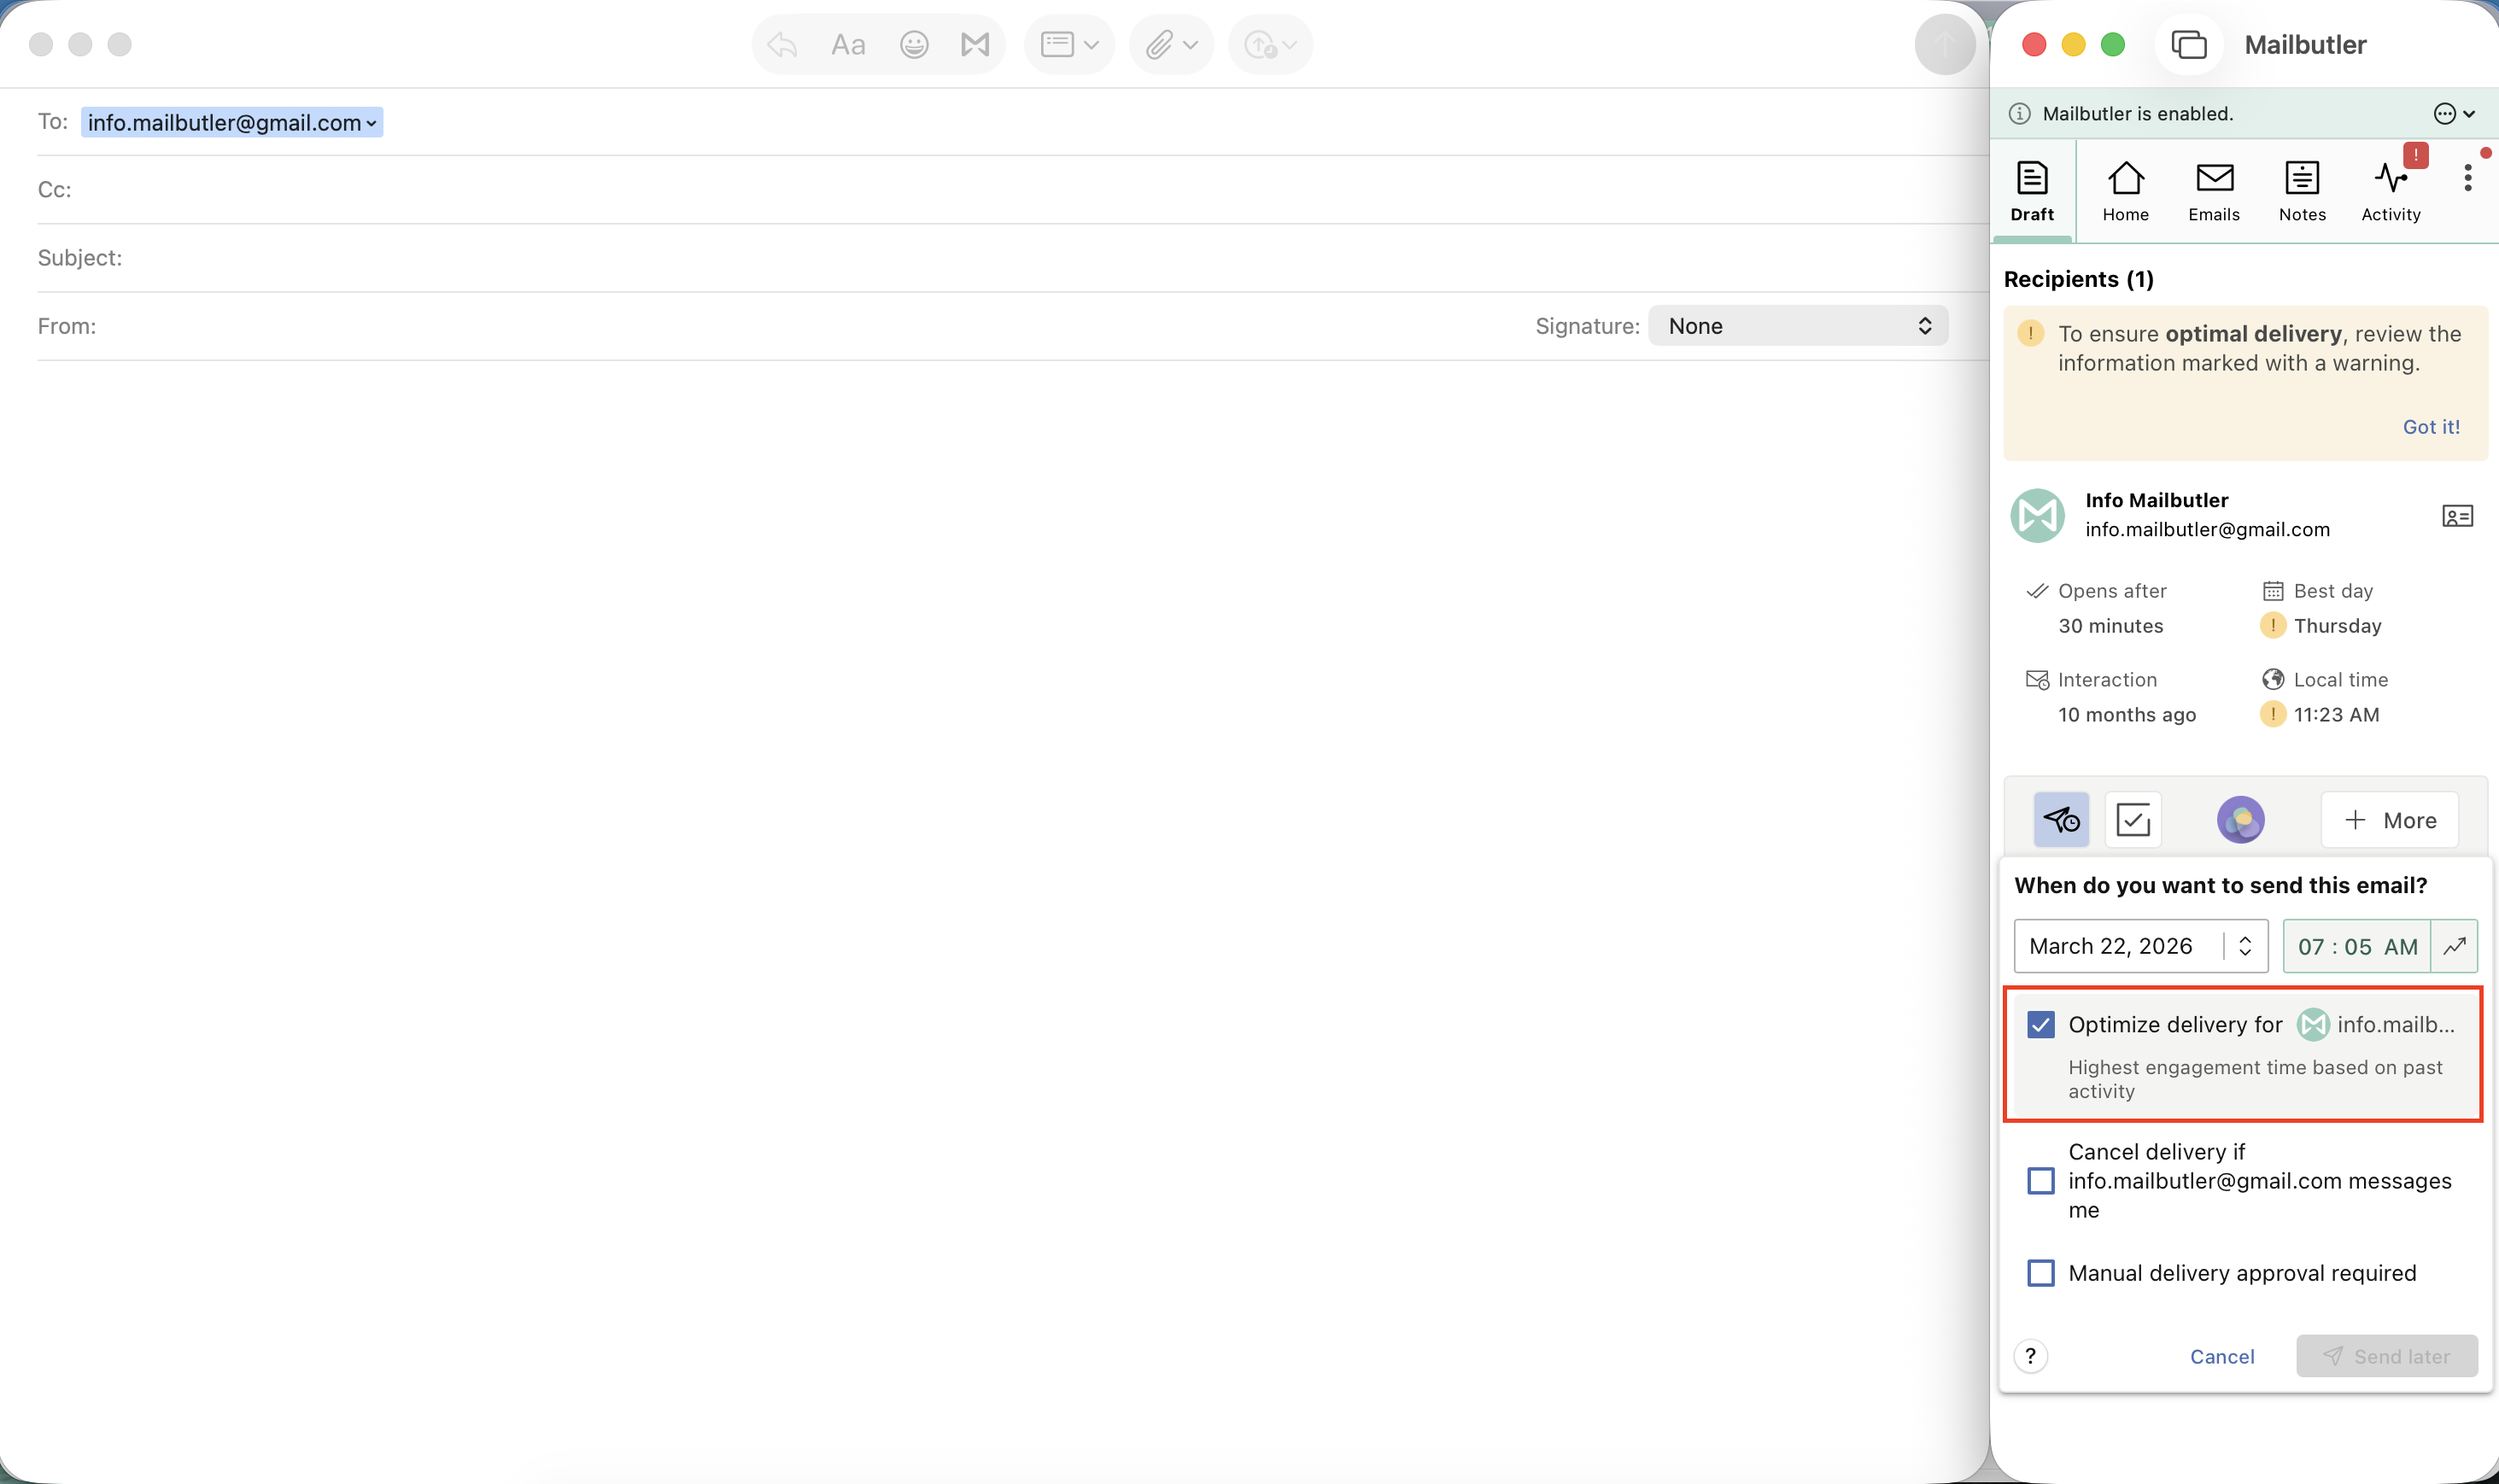Check Manual delivery approval required

coord(2040,1273)
